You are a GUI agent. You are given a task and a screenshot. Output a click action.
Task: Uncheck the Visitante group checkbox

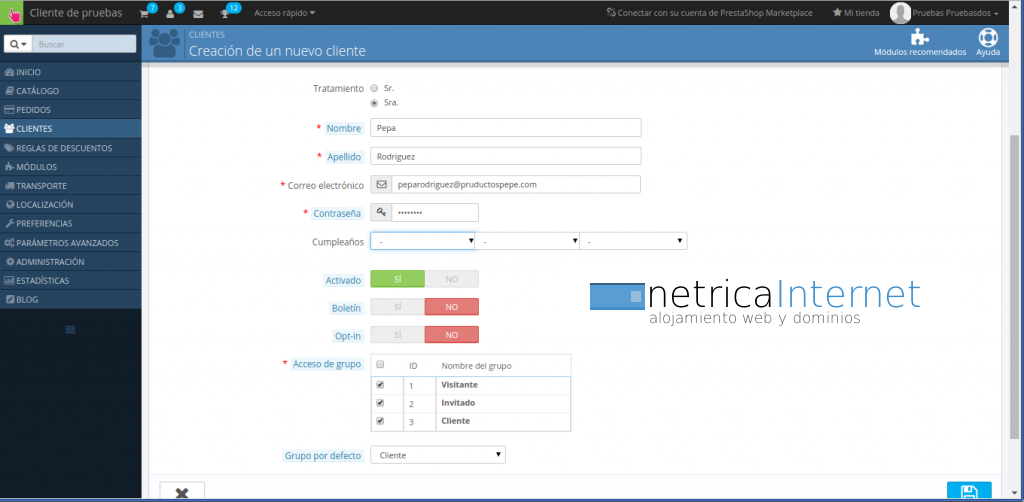(x=380, y=384)
